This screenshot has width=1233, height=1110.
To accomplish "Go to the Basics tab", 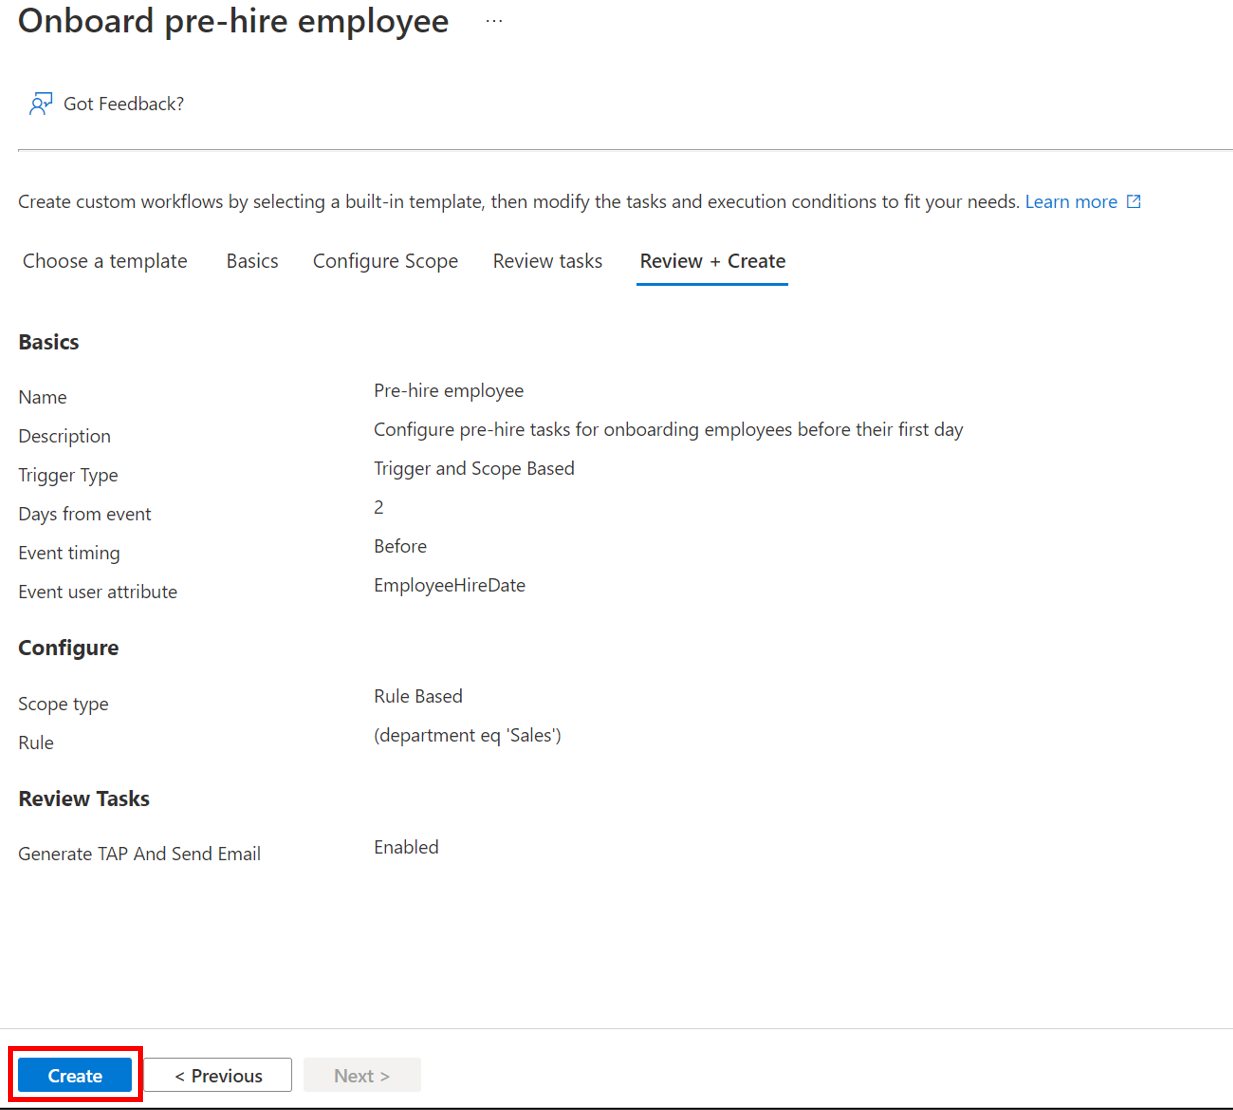I will pos(252,261).
